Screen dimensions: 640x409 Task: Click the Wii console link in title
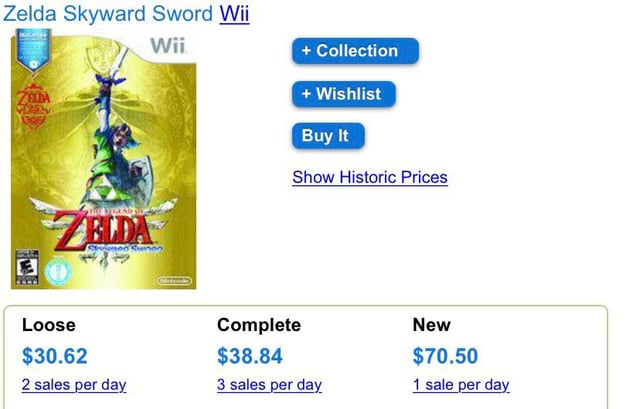tap(233, 14)
